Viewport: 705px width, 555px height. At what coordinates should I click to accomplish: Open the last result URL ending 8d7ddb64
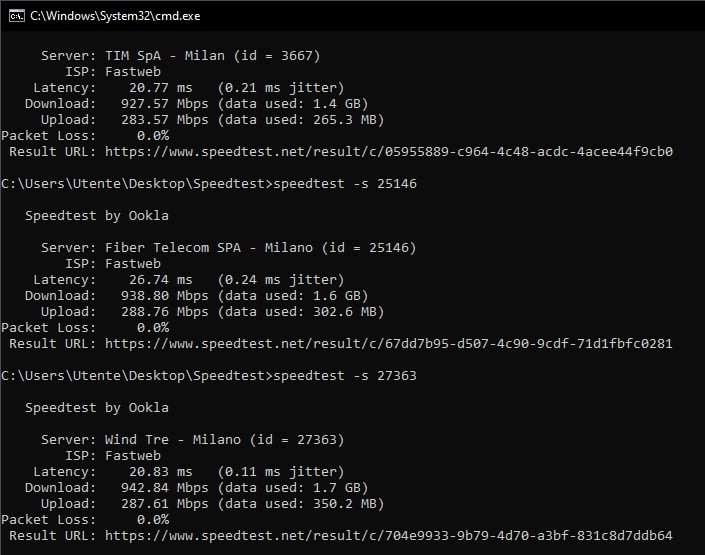pos(388,536)
